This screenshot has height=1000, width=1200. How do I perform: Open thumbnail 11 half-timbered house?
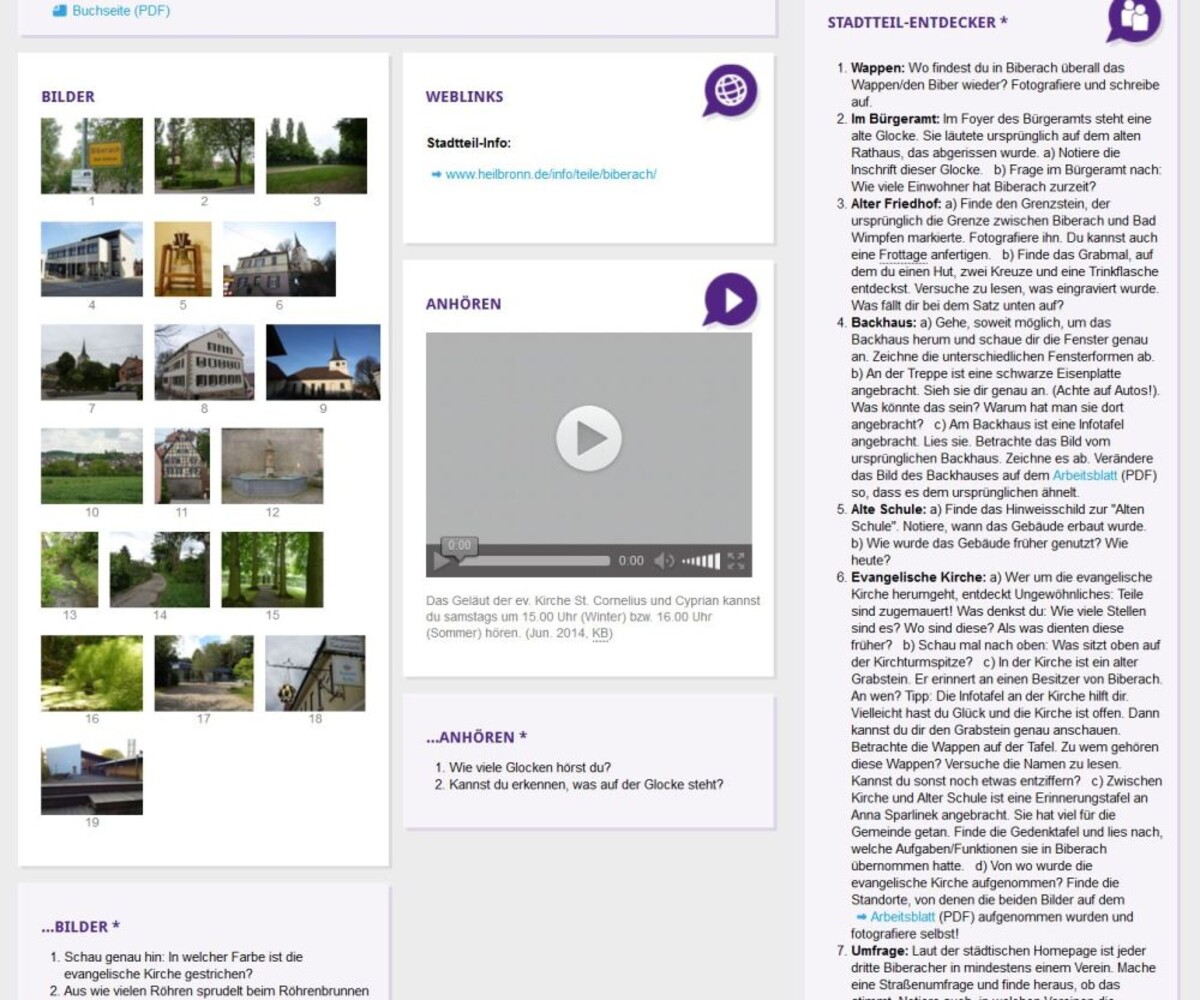coord(182,466)
